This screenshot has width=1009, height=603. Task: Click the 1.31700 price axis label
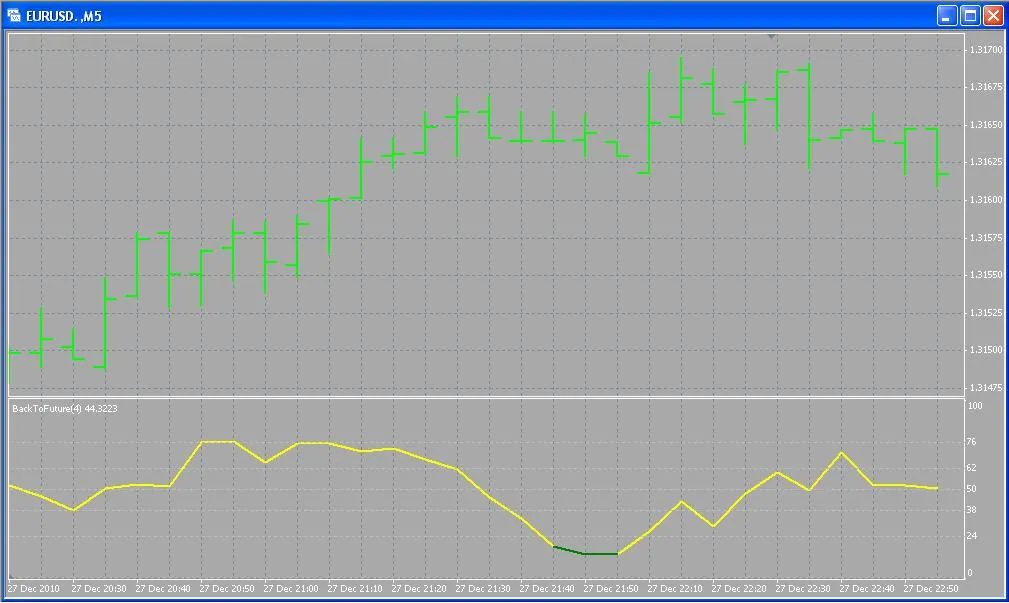tap(984, 50)
